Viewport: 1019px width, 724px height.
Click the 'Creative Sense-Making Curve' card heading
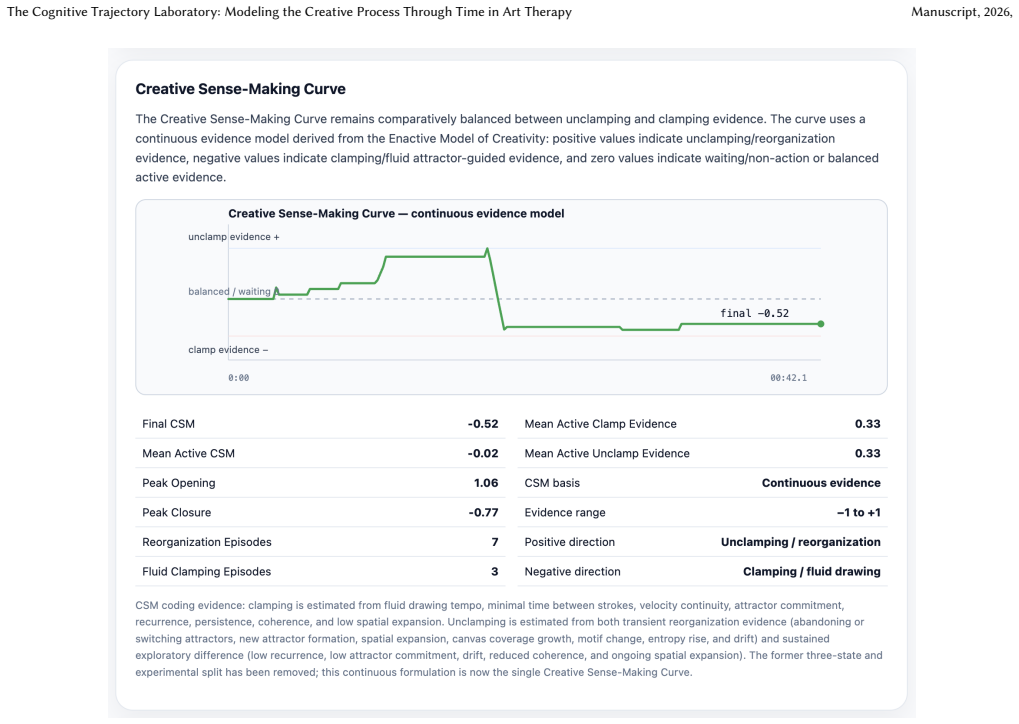(240, 89)
